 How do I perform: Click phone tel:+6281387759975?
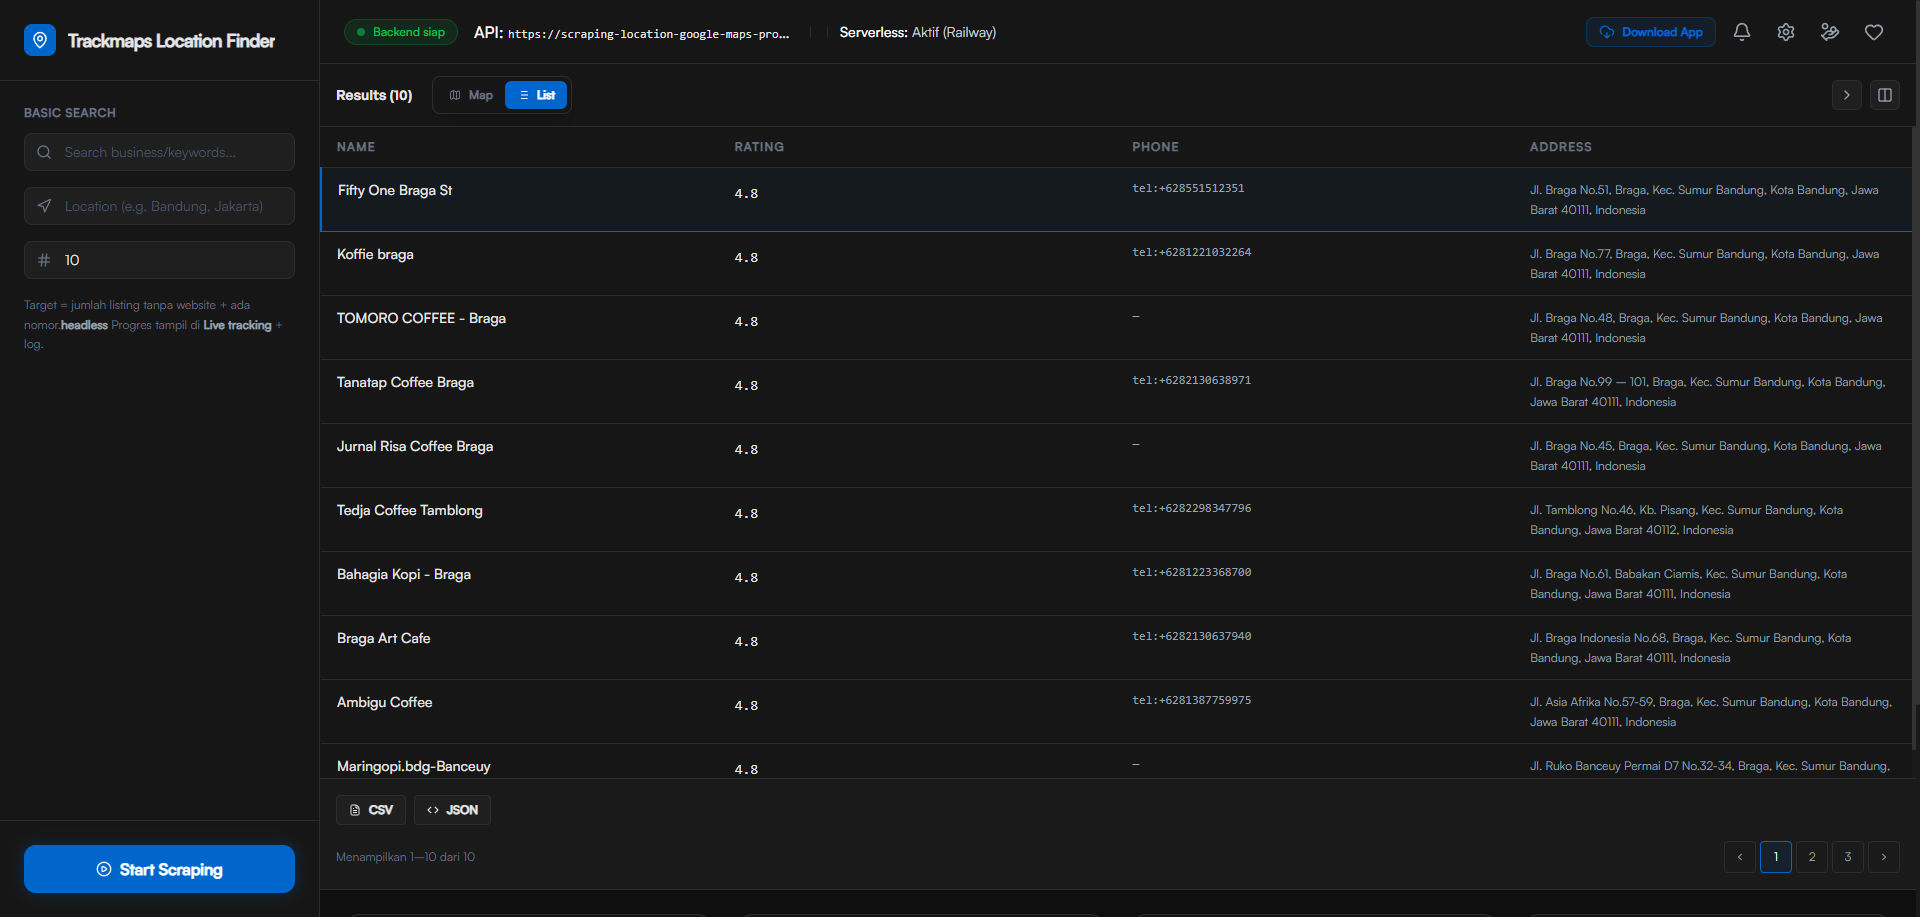pos(1191,700)
